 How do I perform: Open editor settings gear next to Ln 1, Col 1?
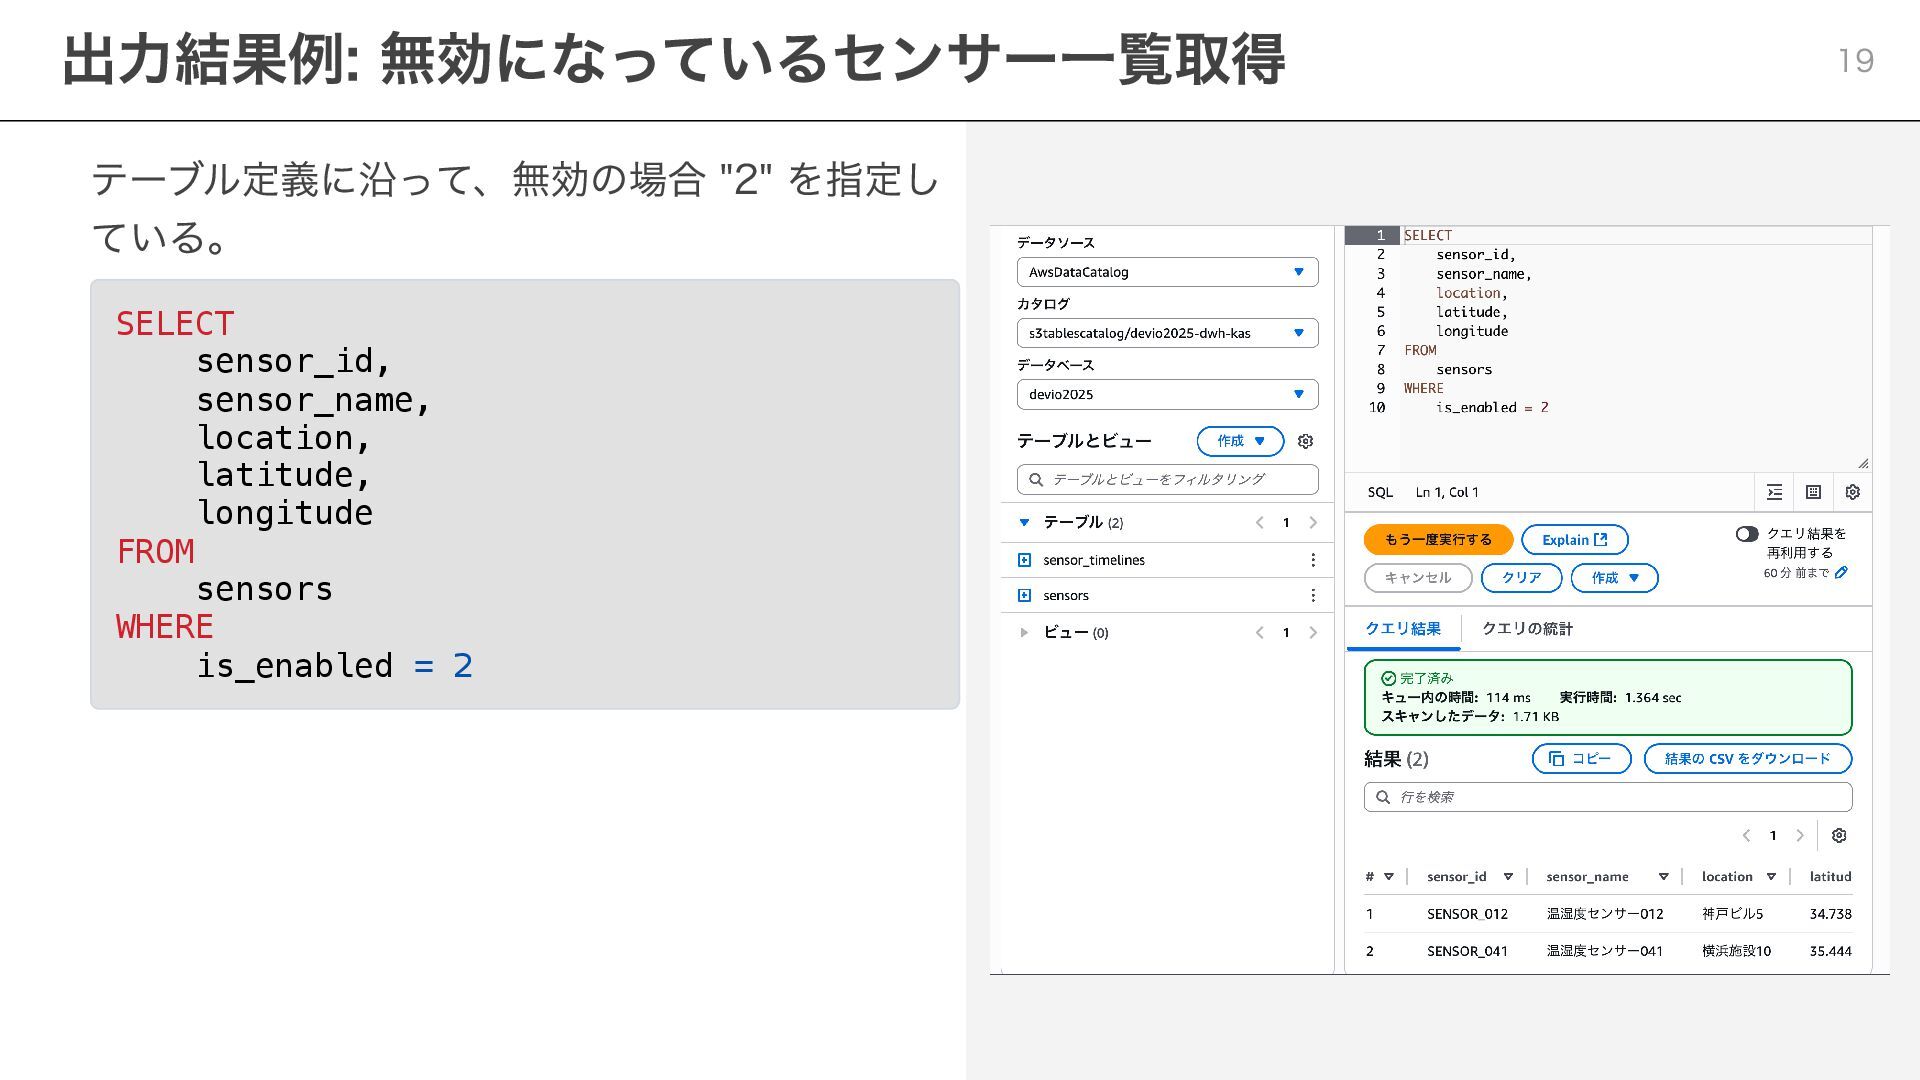coord(1852,492)
